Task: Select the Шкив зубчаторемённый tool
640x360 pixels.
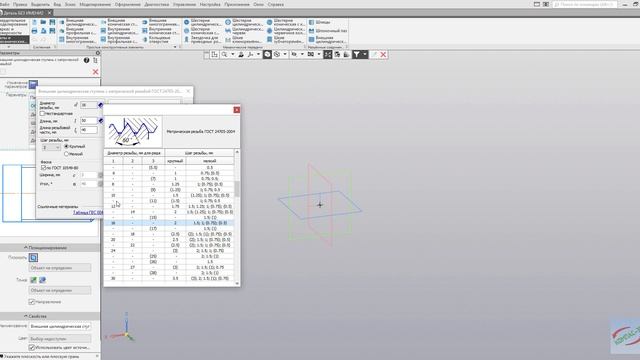Action: point(286,40)
